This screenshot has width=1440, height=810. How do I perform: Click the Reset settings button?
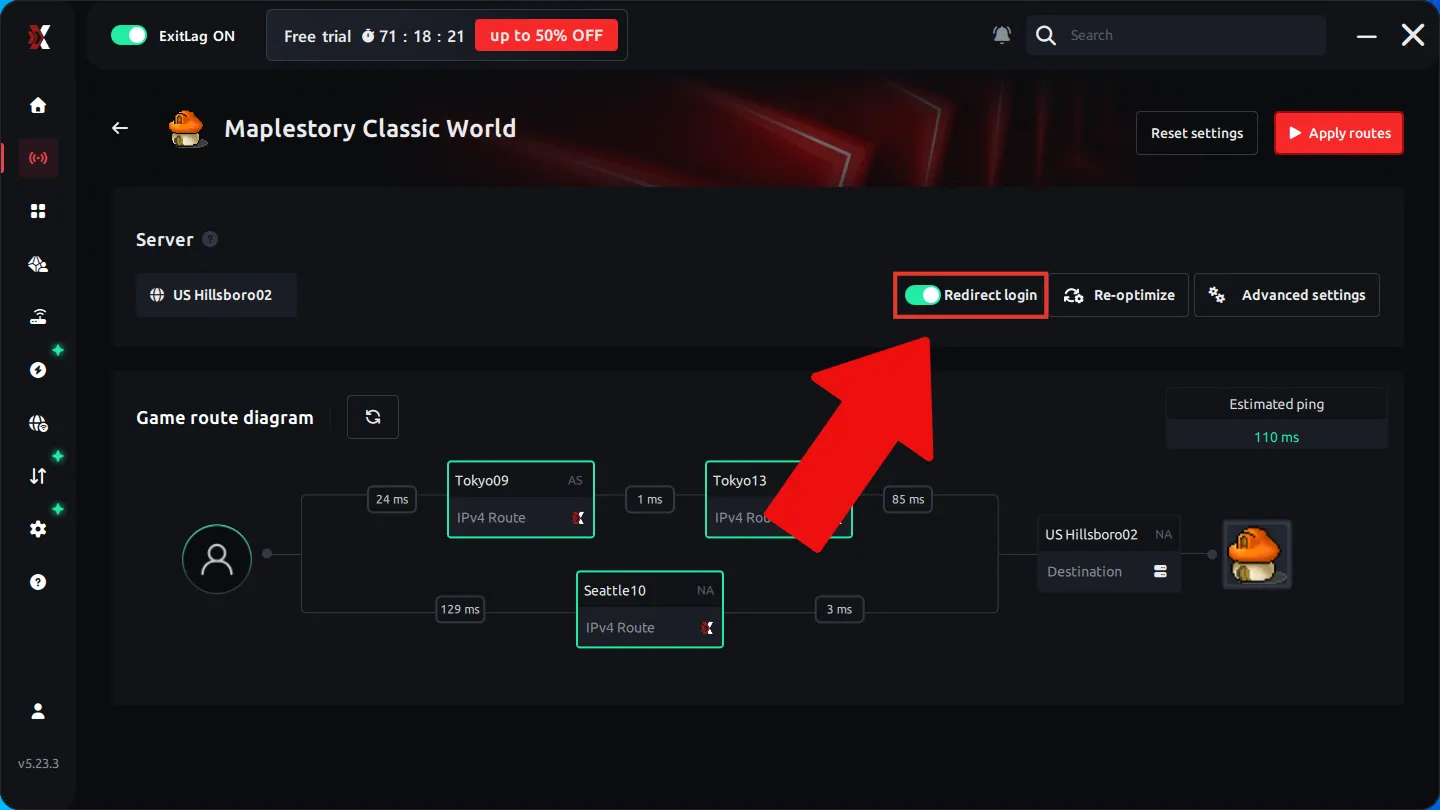[x=1197, y=133]
